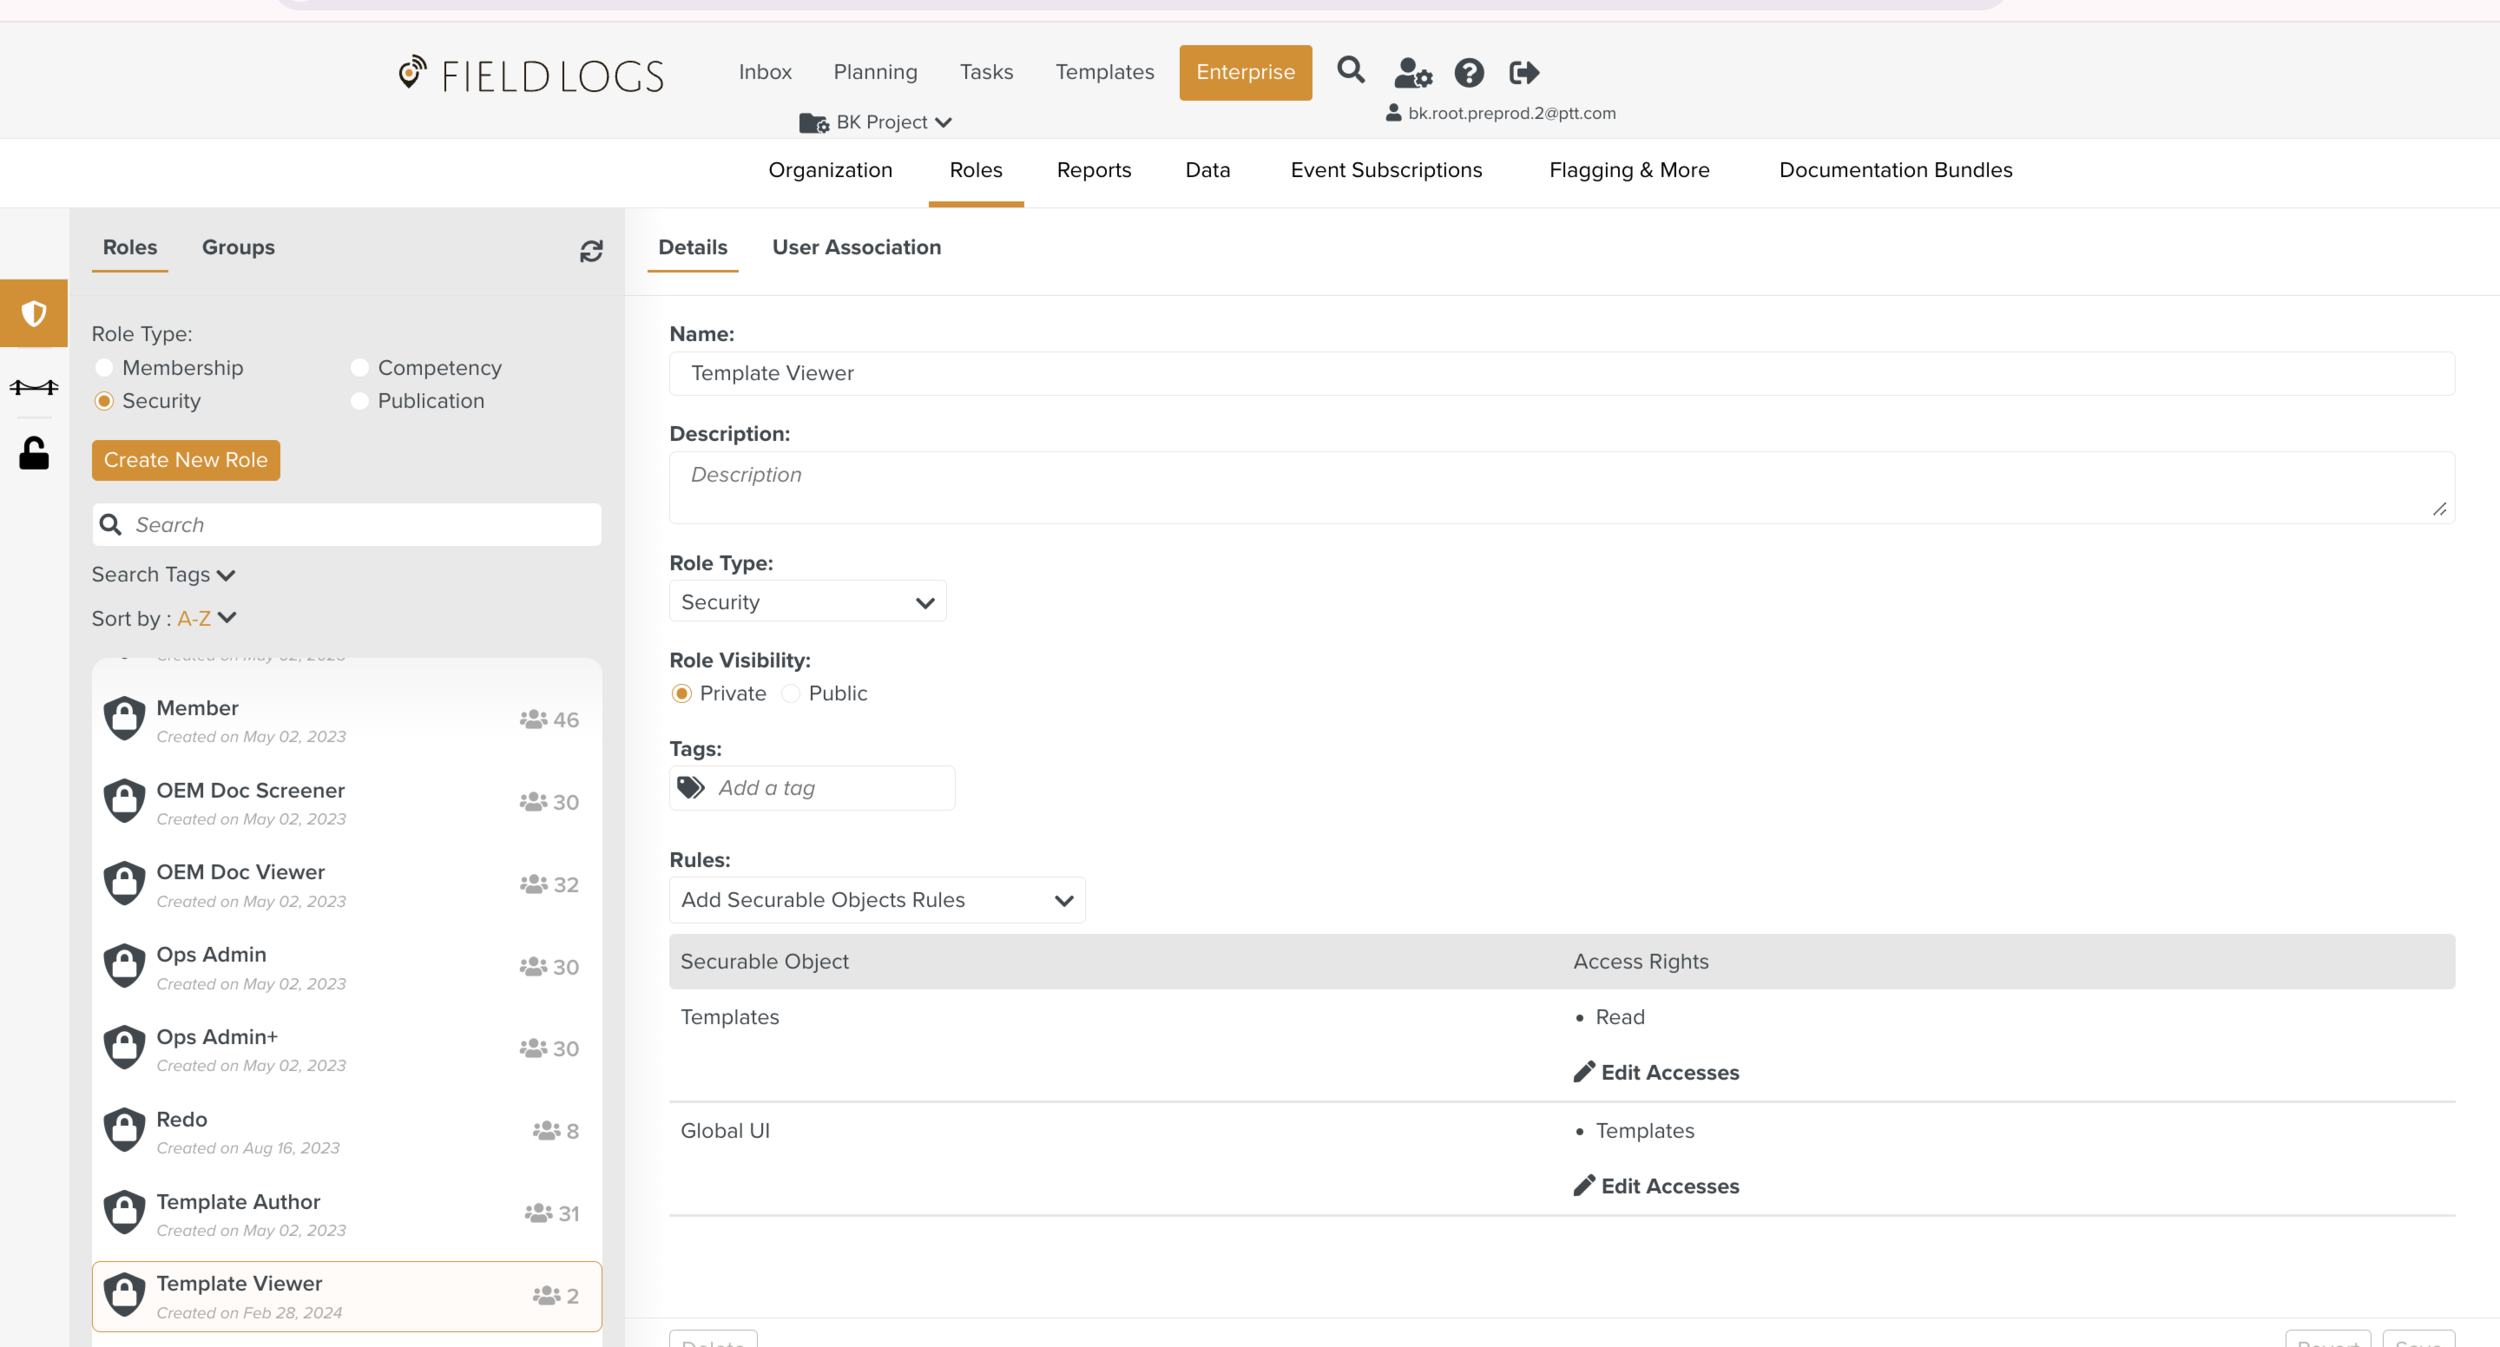
Task: Choose the Publication role type radio
Action: [x=360, y=401]
